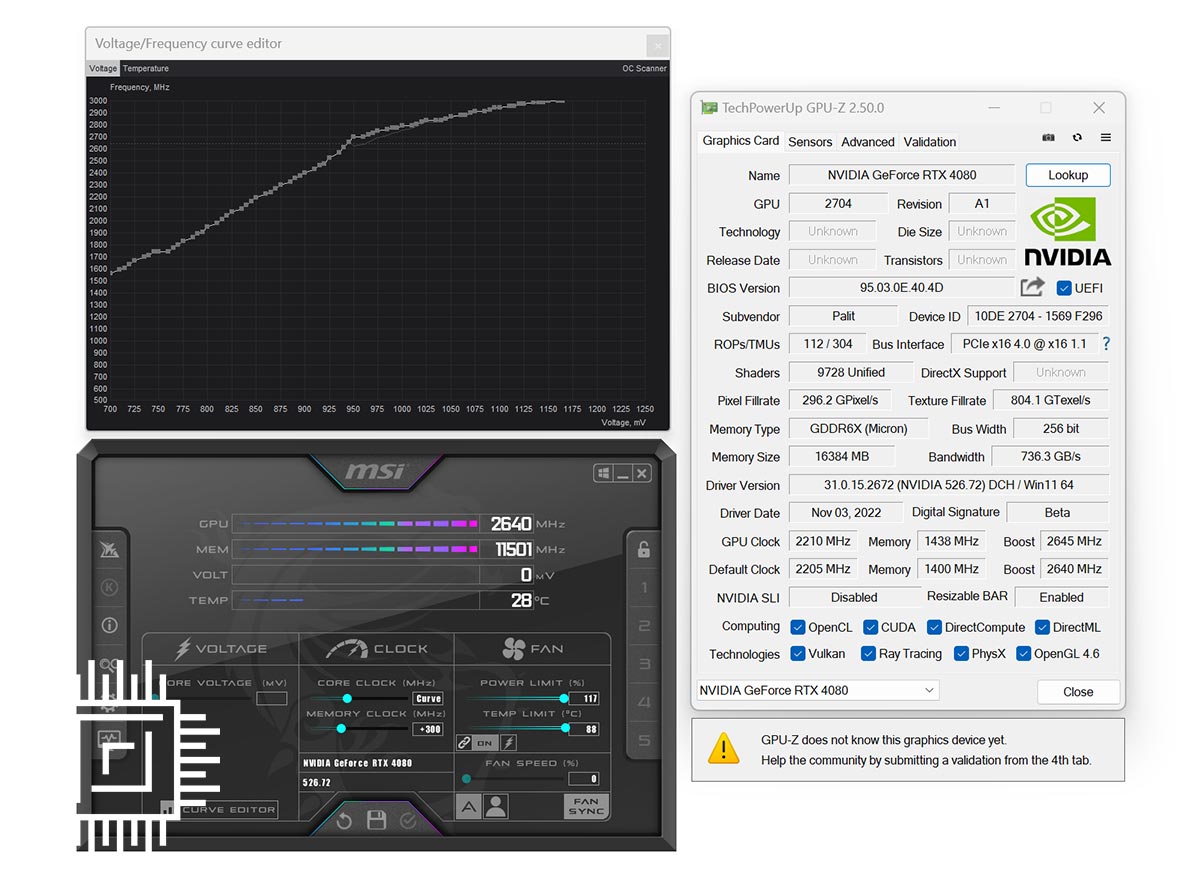
Task: Click the Core Voltage value field
Action: pos(271,698)
